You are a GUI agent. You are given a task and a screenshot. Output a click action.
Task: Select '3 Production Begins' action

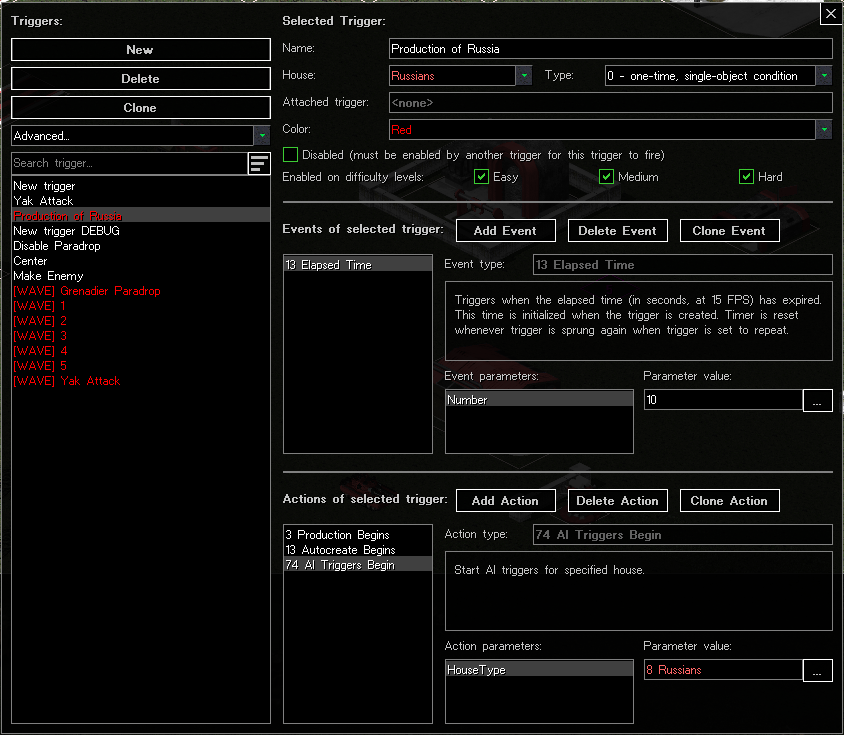point(358,535)
